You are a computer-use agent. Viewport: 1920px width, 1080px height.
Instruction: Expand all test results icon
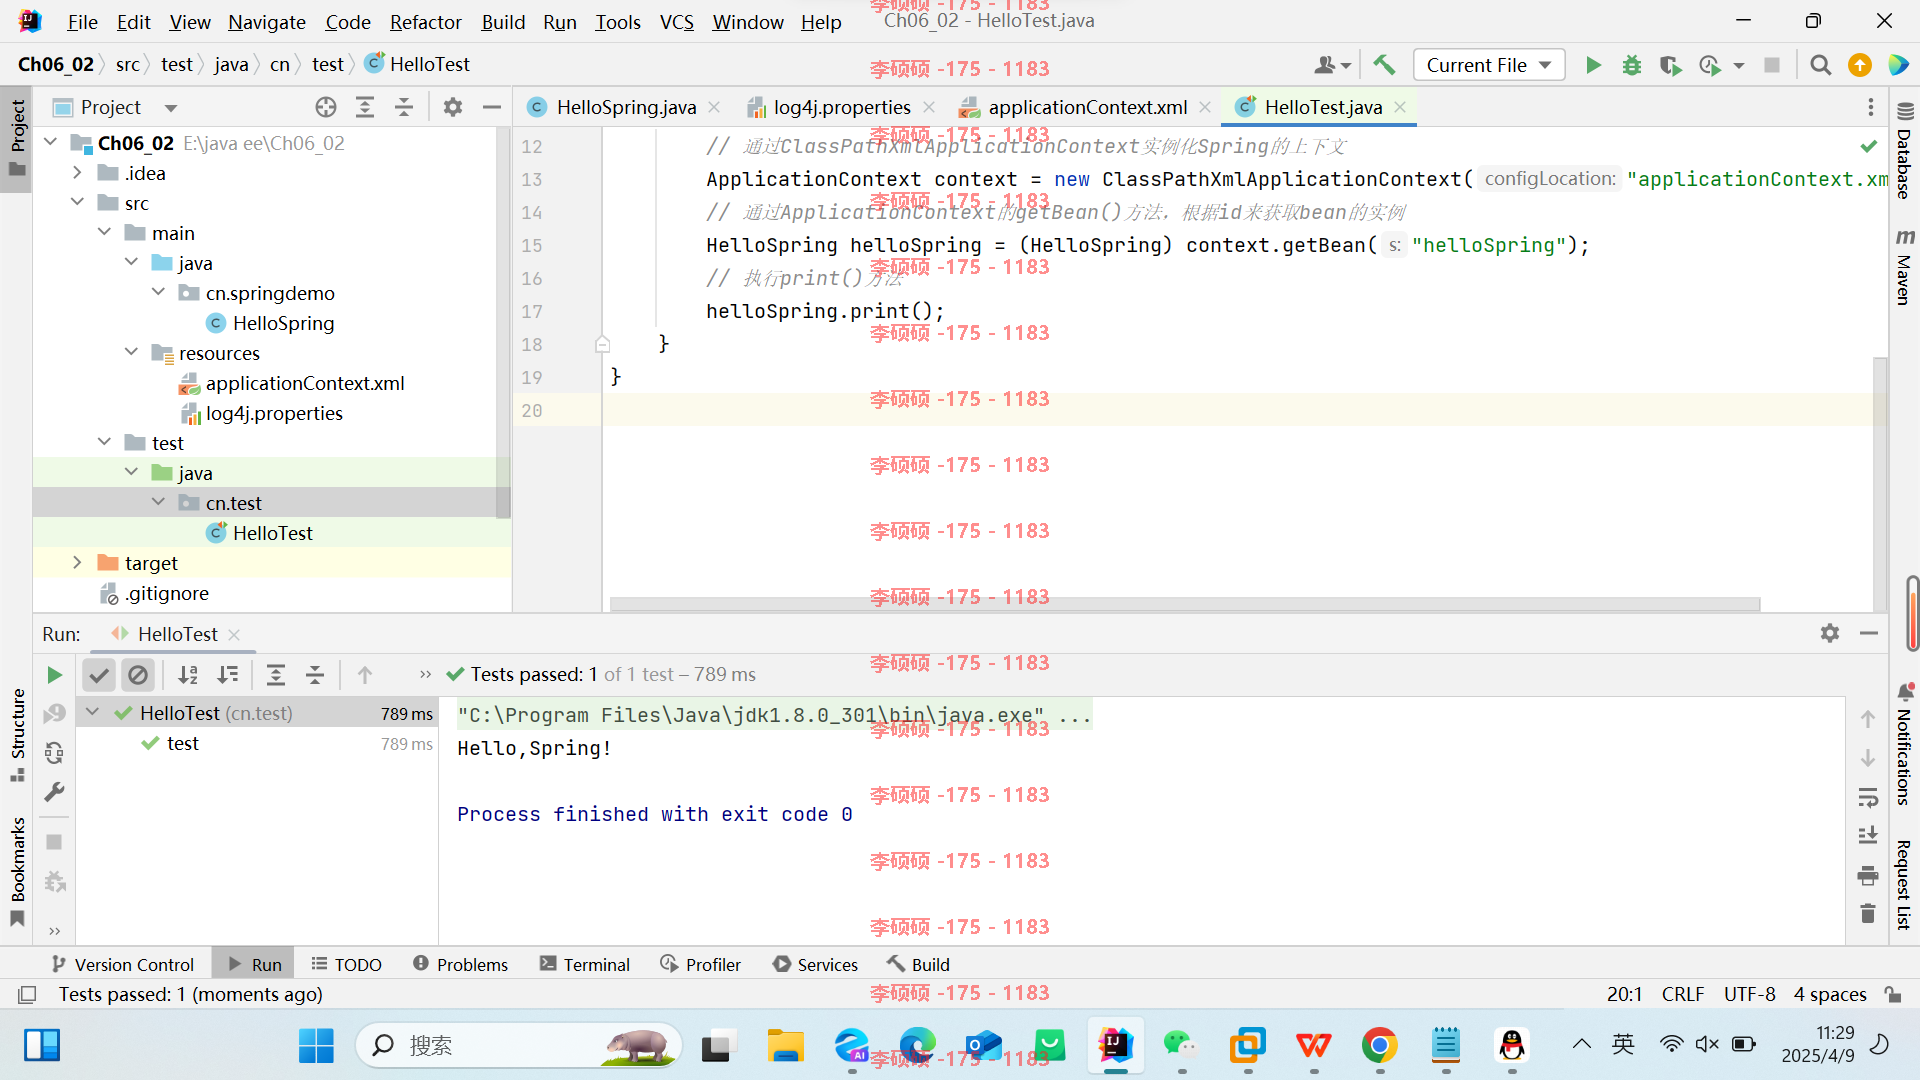click(276, 675)
